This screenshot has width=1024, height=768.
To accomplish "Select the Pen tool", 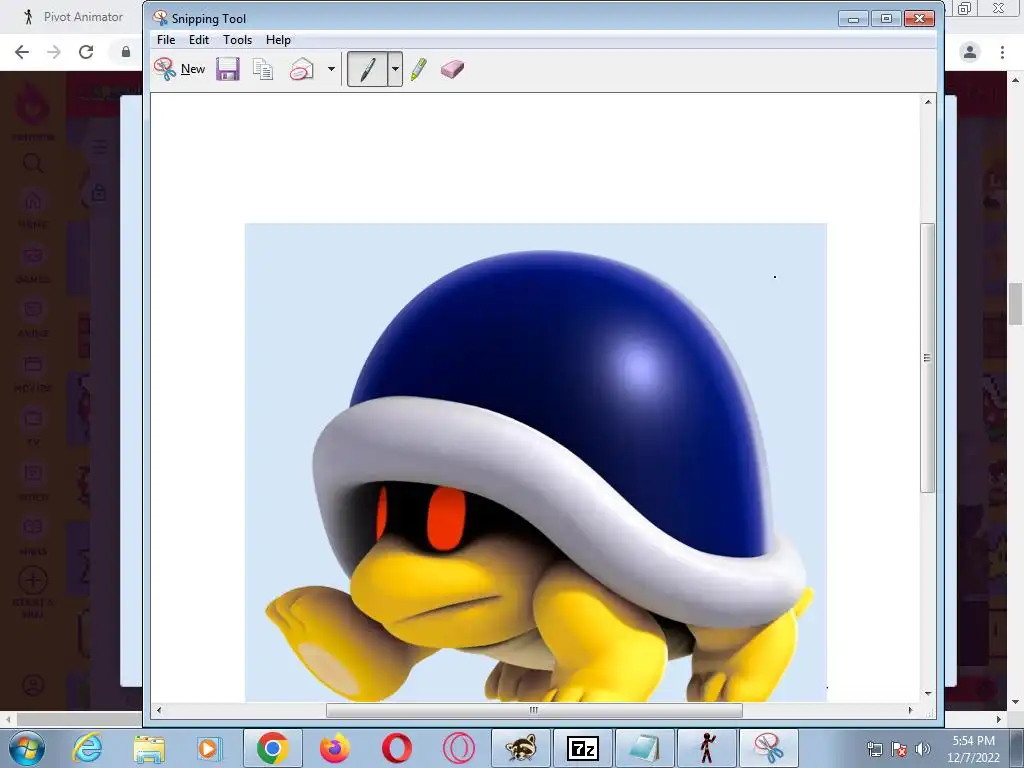I will coord(368,69).
